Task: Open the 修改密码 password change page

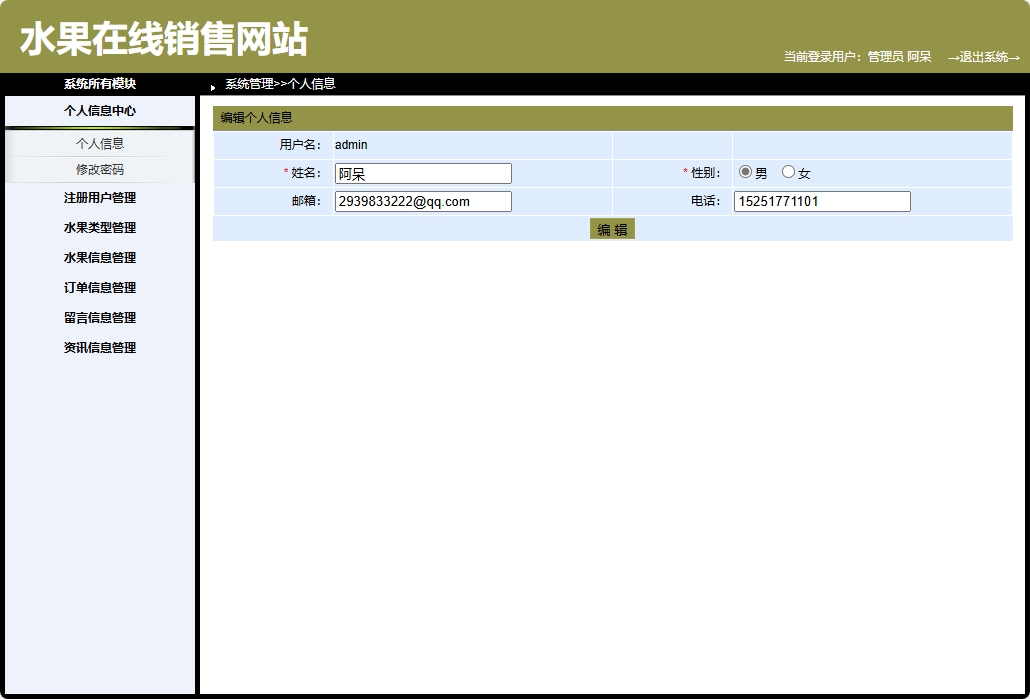Action: 99,169
